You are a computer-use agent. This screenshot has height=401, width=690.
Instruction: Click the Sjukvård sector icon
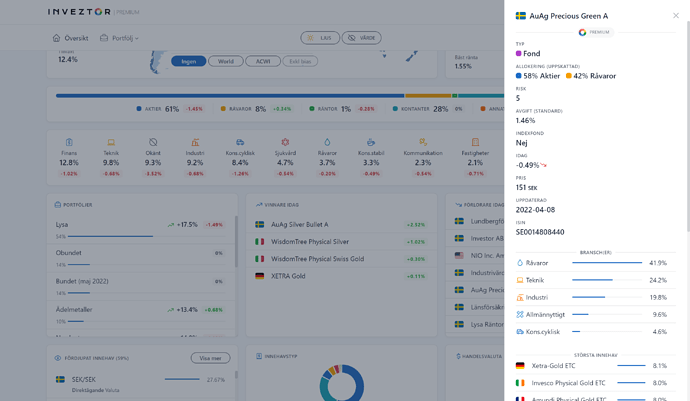click(x=285, y=142)
